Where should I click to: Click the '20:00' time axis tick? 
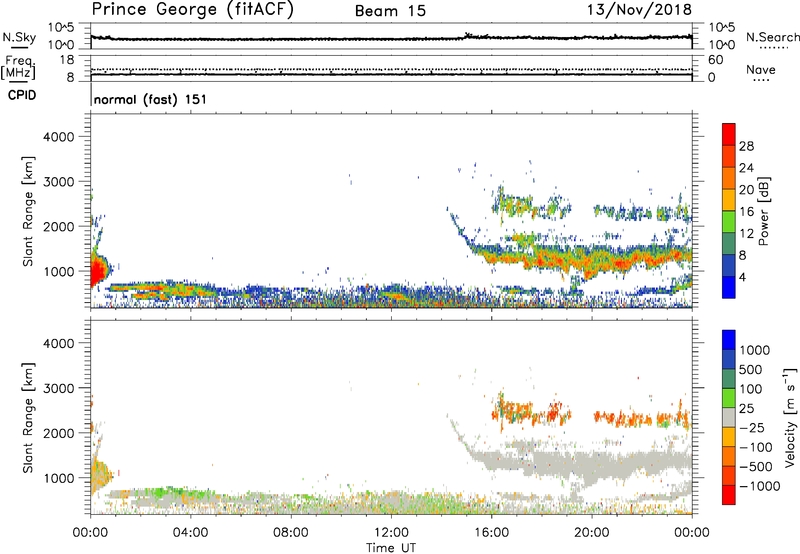click(592, 533)
